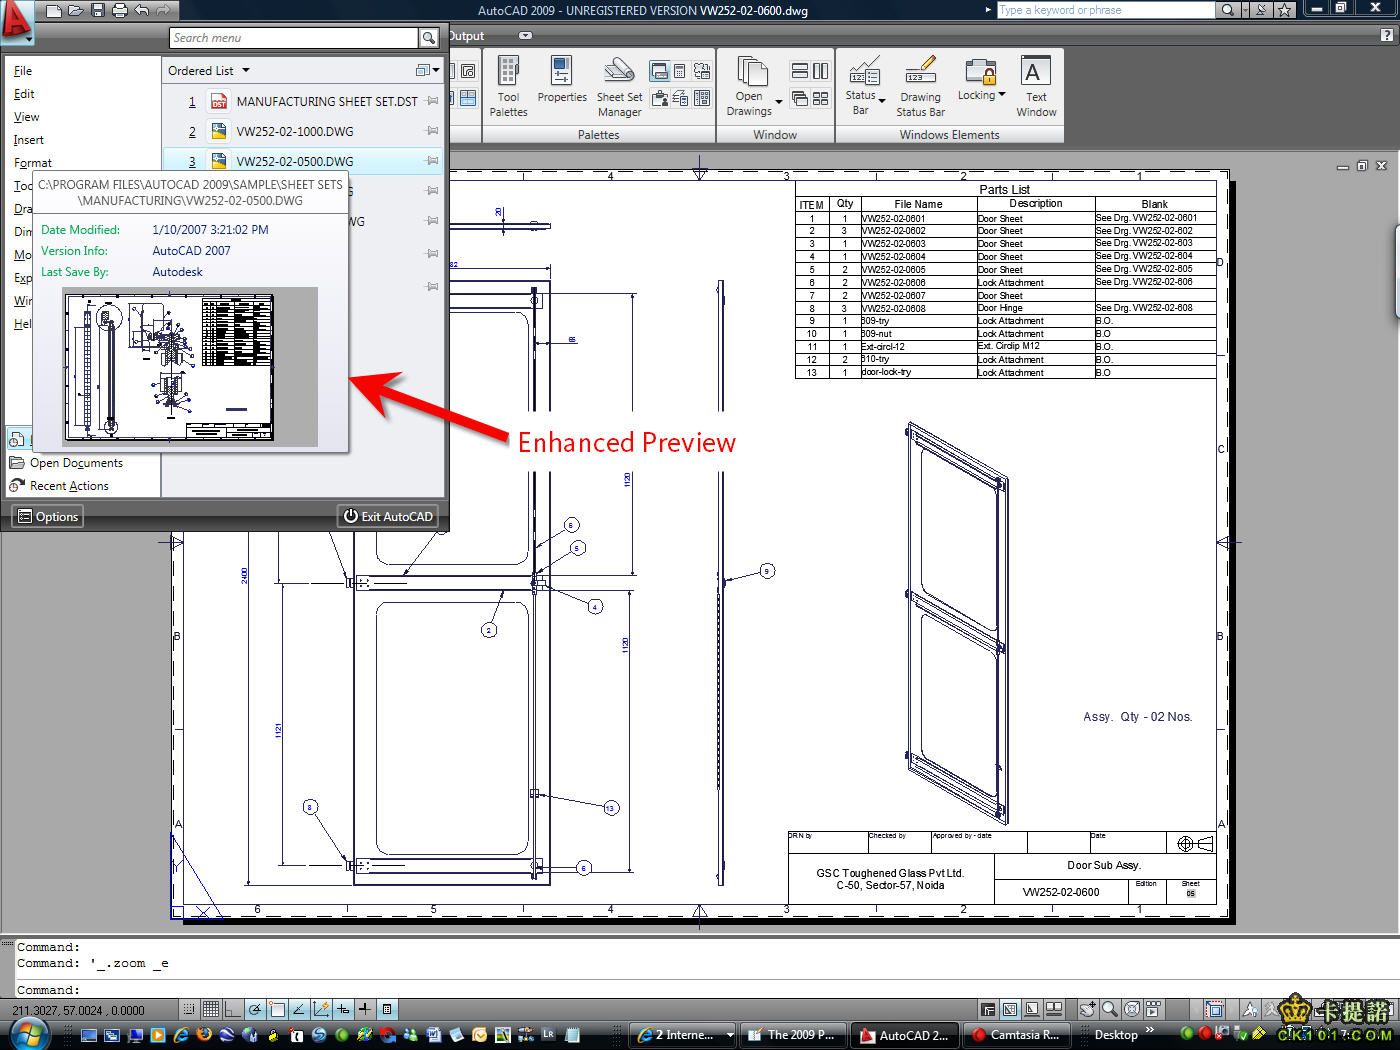Toggle Snap Mode in the status bar
Image resolution: width=1400 pixels, height=1050 pixels.
coord(189,1009)
